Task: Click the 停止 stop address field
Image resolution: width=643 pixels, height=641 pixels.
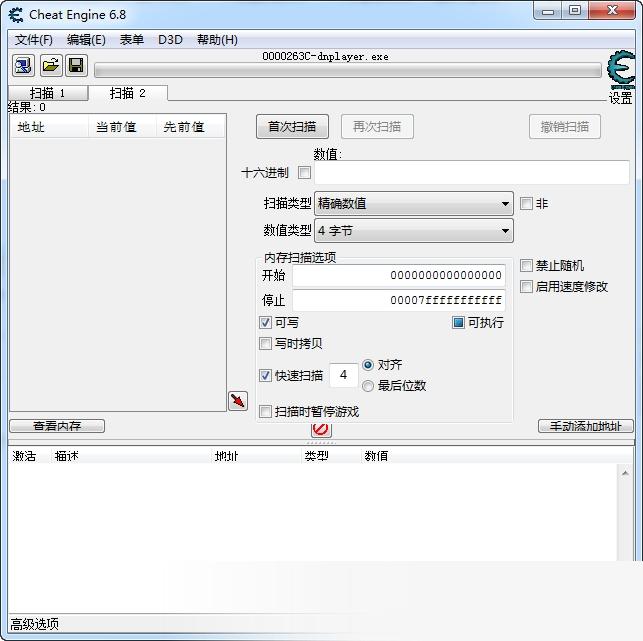Action: 399,301
